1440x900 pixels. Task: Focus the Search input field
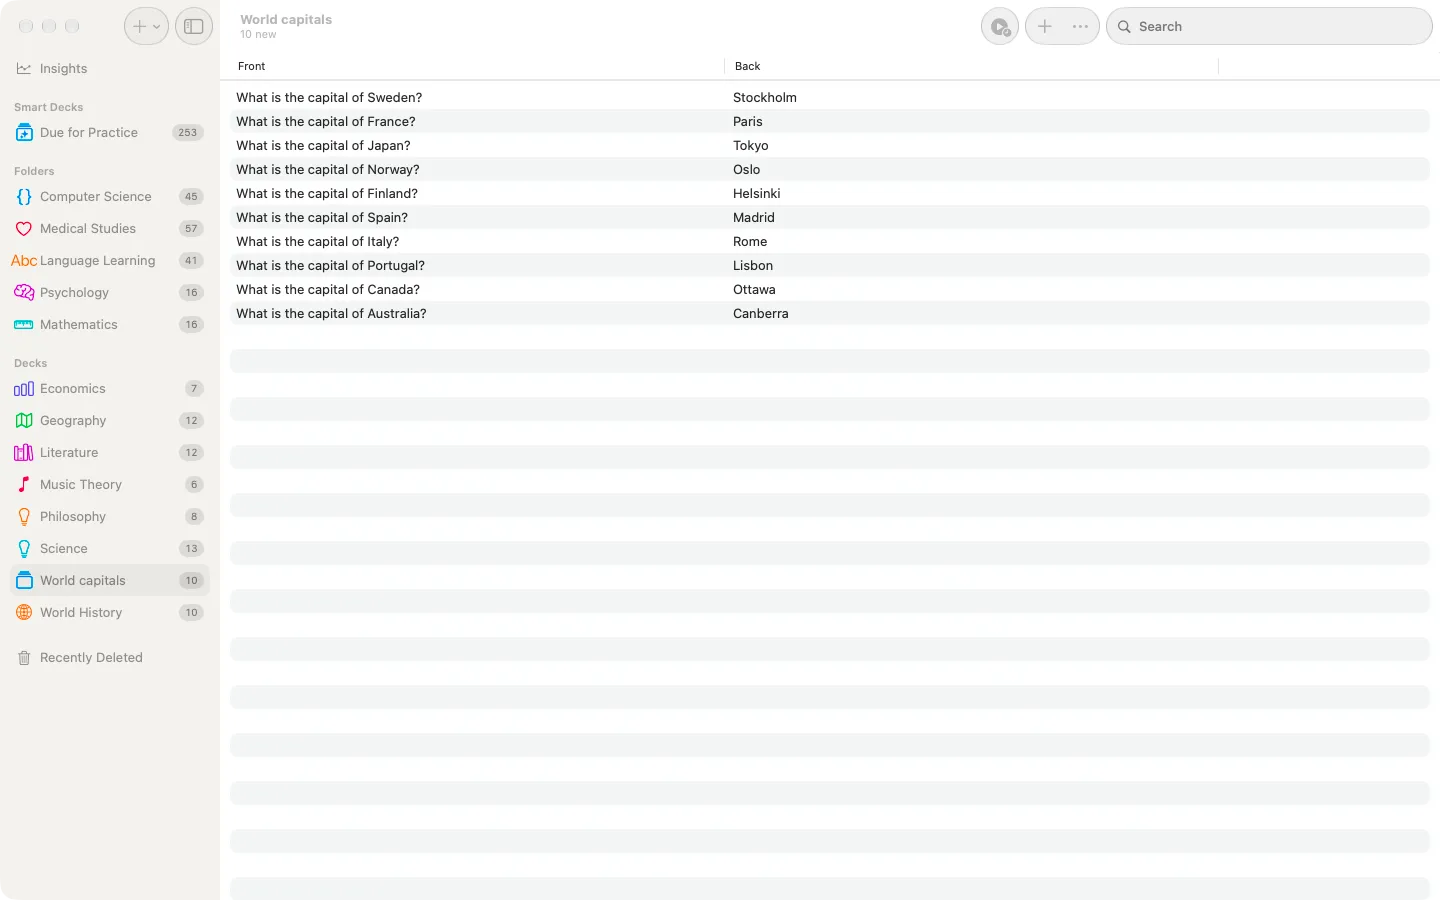1269,27
